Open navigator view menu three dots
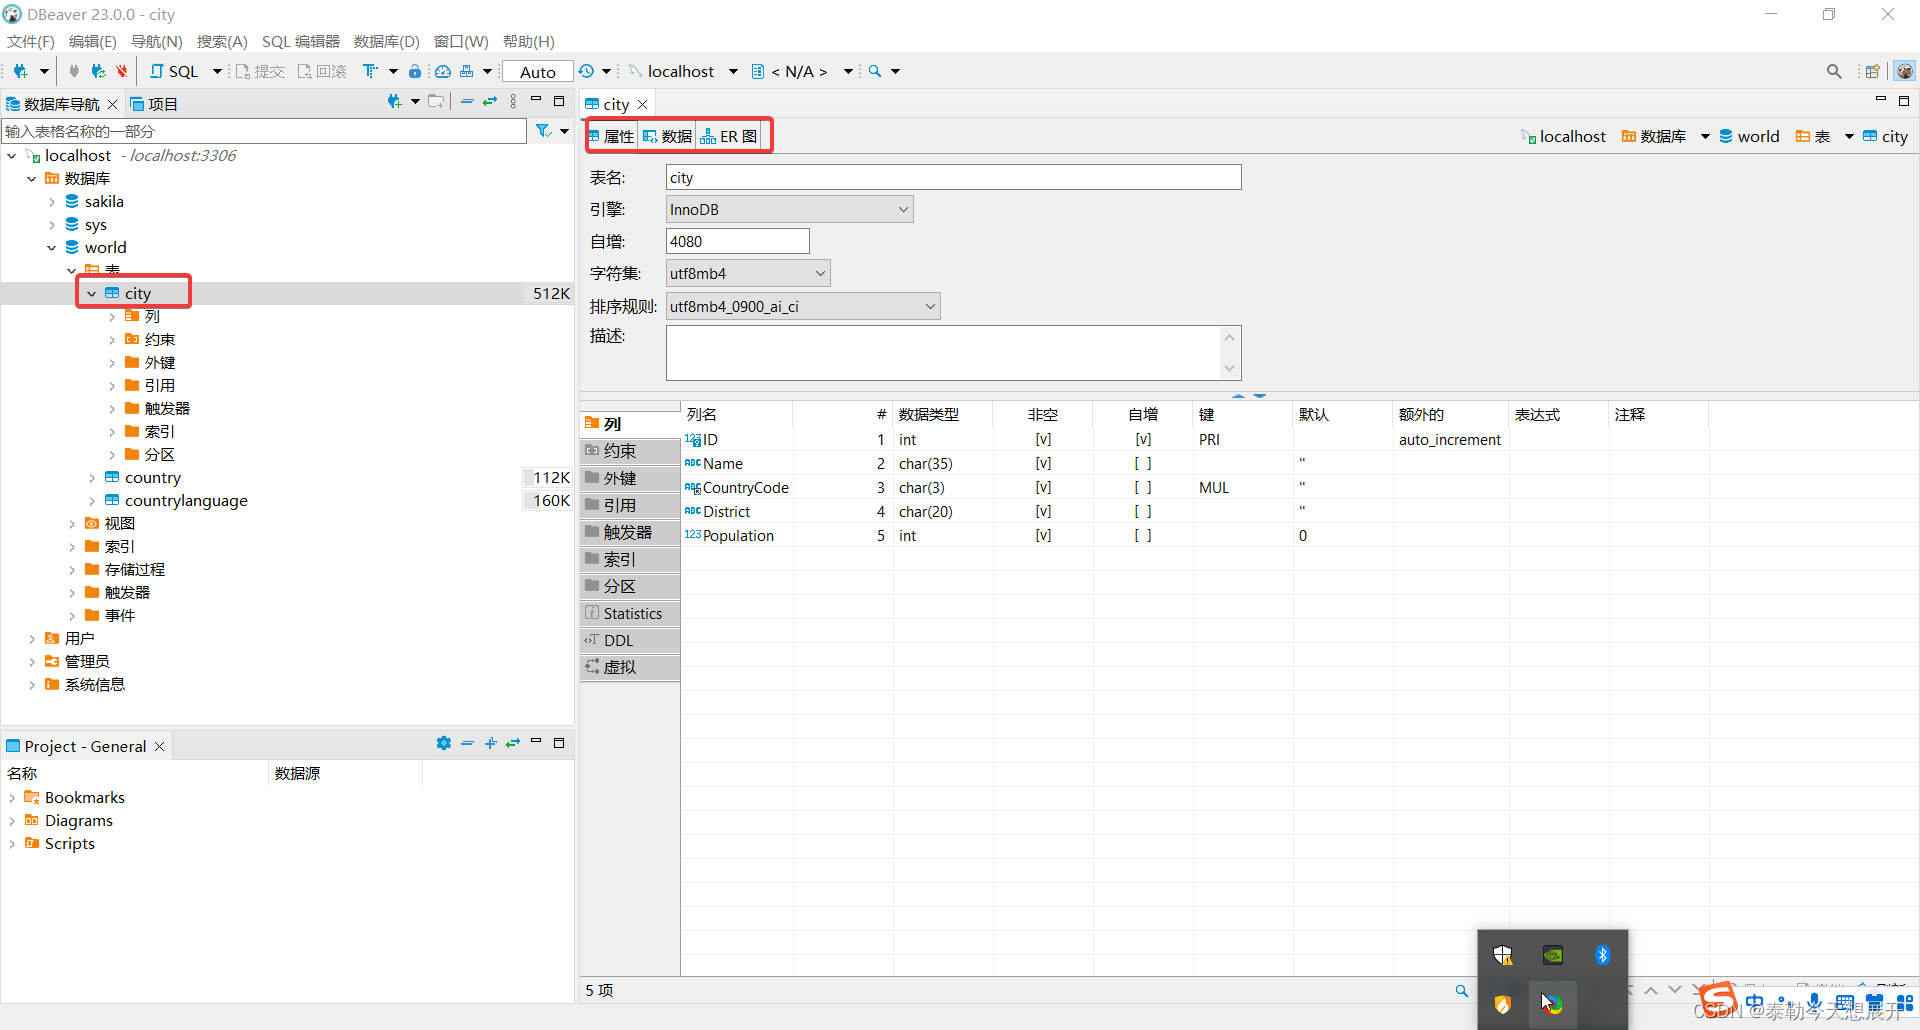This screenshot has height=1030, width=1920. [x=513, y=101]
